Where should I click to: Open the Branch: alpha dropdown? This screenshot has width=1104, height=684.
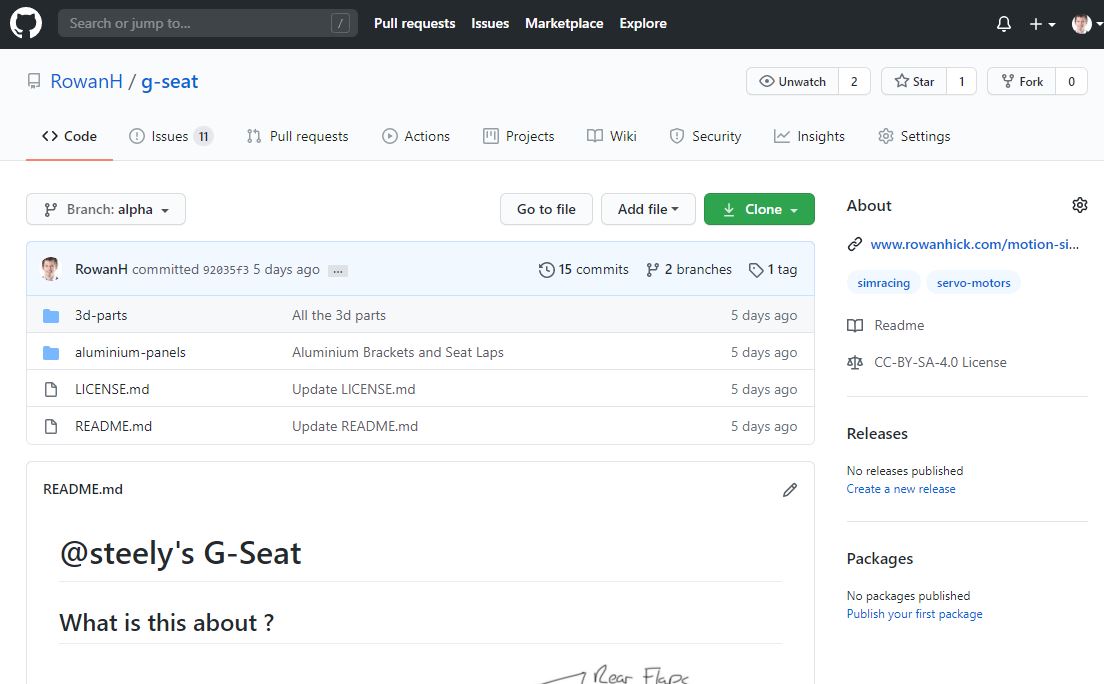point(106,209)
